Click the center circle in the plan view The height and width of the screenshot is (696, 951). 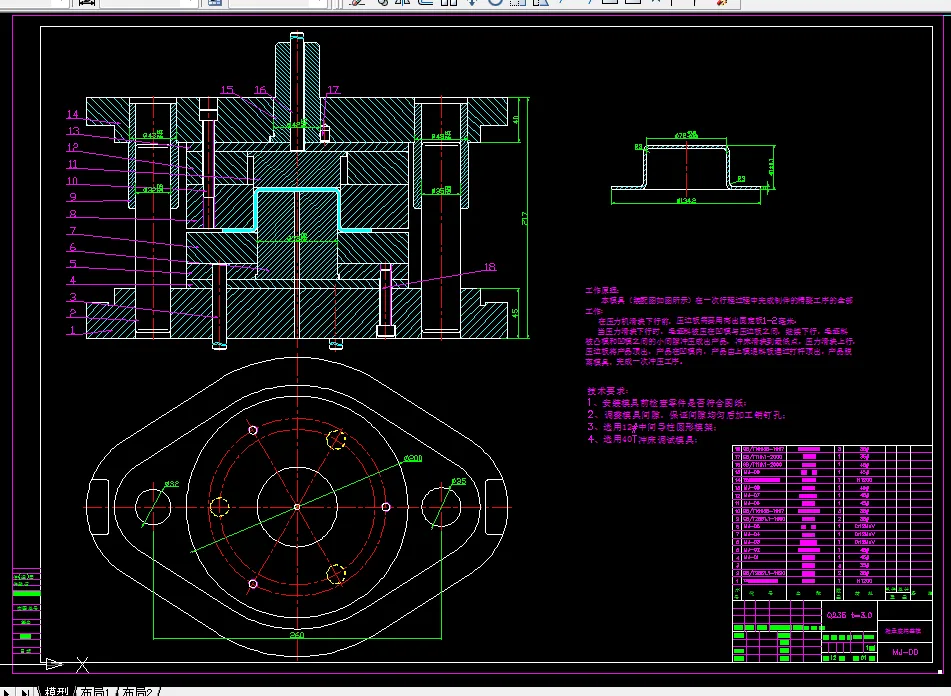tap(297, 507)
